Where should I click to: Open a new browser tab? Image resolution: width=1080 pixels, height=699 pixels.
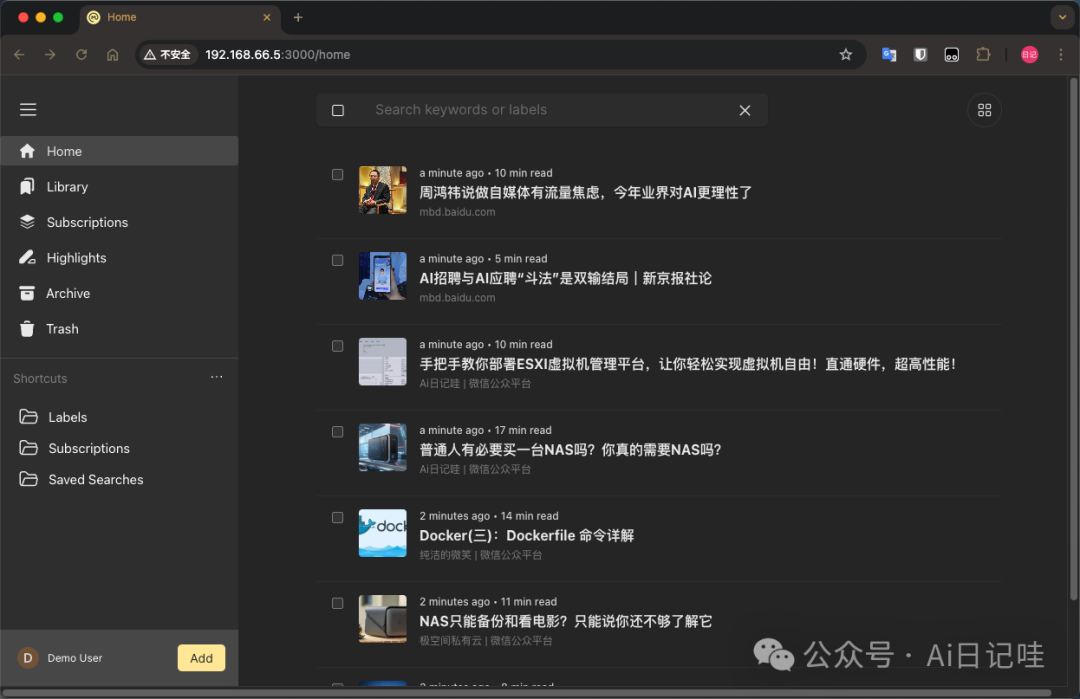tap(298, 17)
